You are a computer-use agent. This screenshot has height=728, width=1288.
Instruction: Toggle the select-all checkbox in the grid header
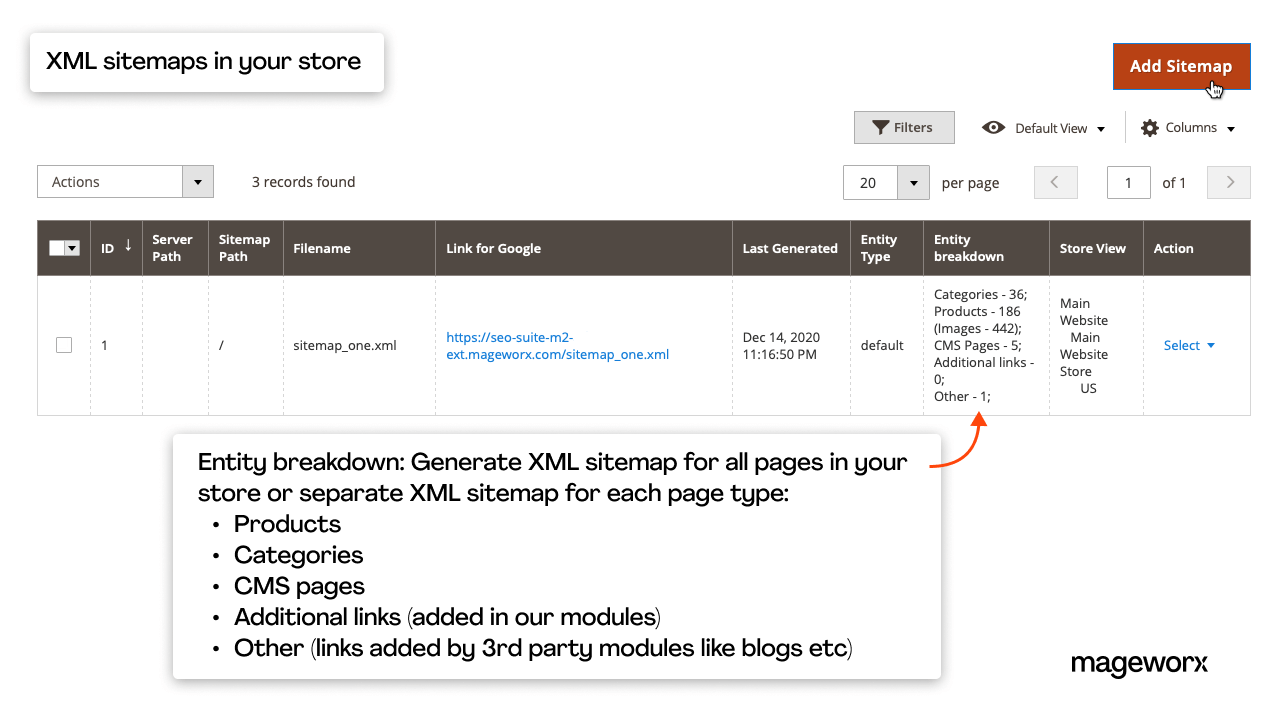click(x=58, y=247)
